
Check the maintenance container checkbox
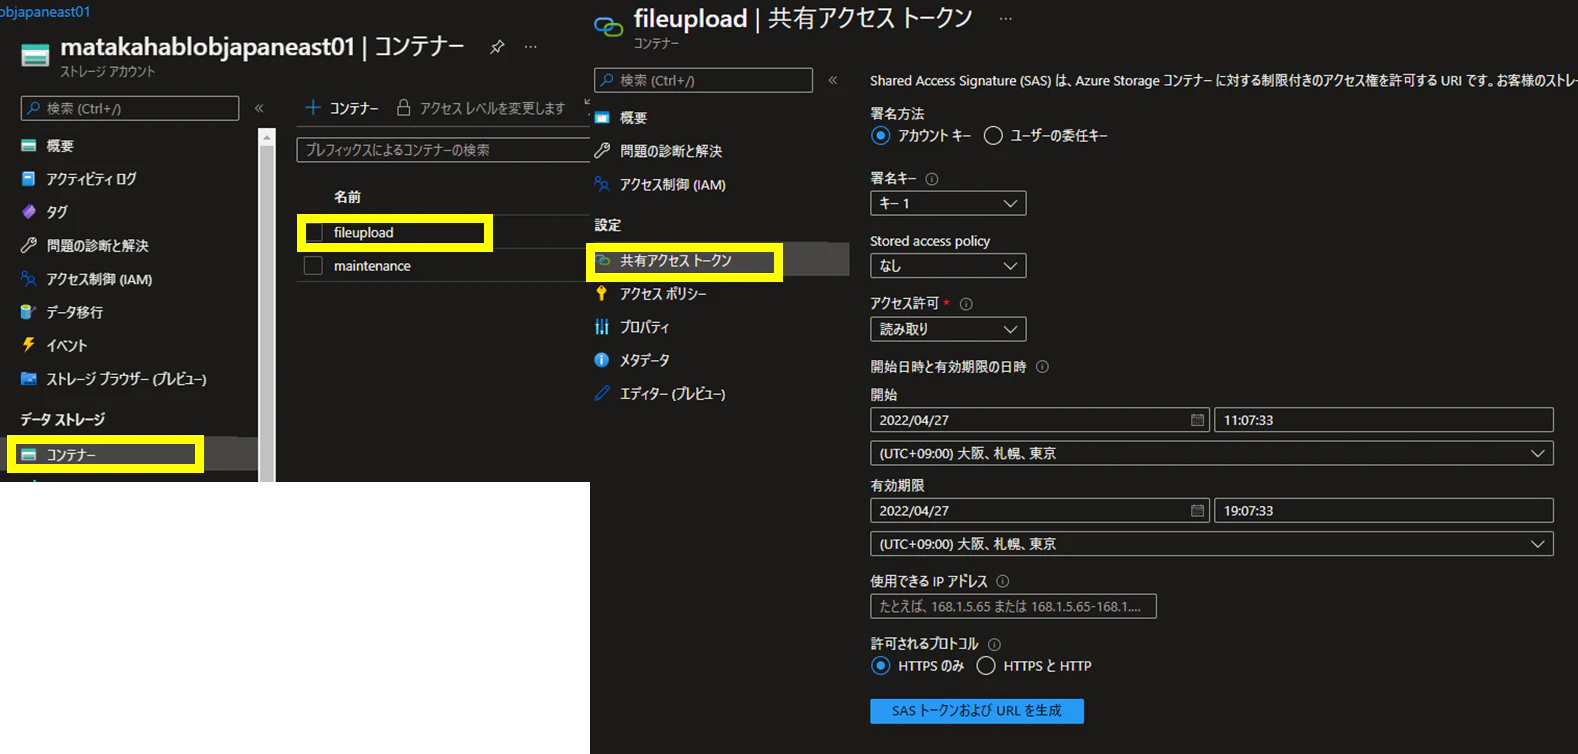point(313,266)
